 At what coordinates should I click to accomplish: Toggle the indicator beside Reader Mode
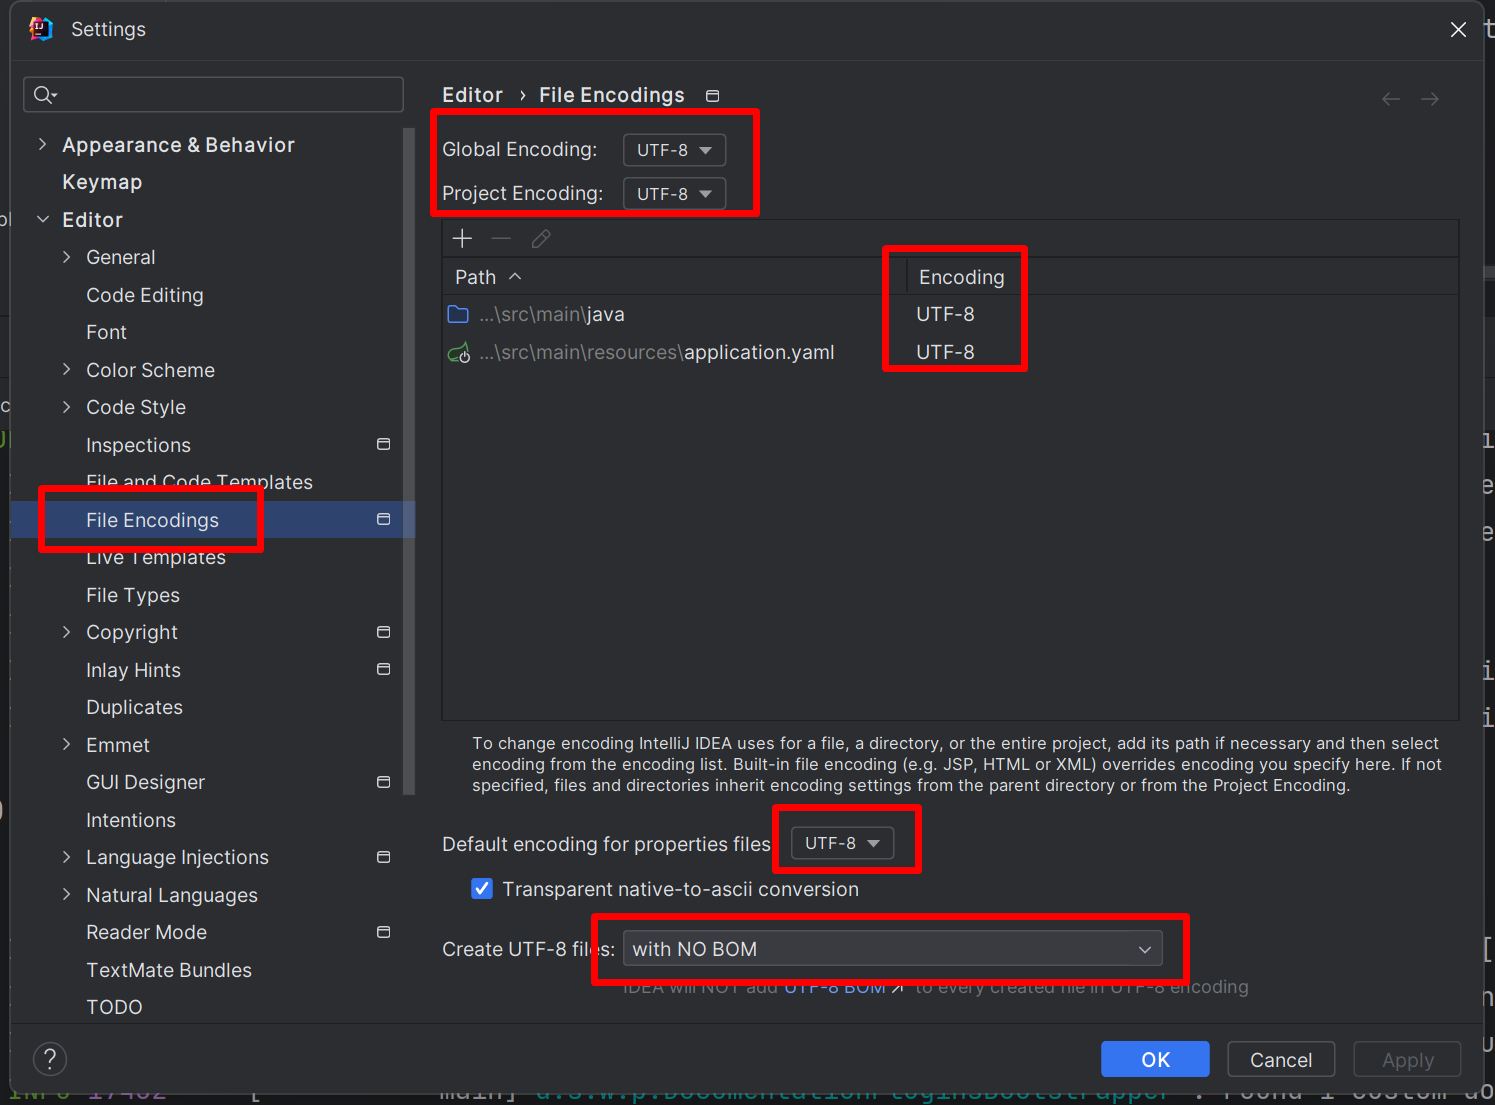pyautogui.click(x=383, y=932)
